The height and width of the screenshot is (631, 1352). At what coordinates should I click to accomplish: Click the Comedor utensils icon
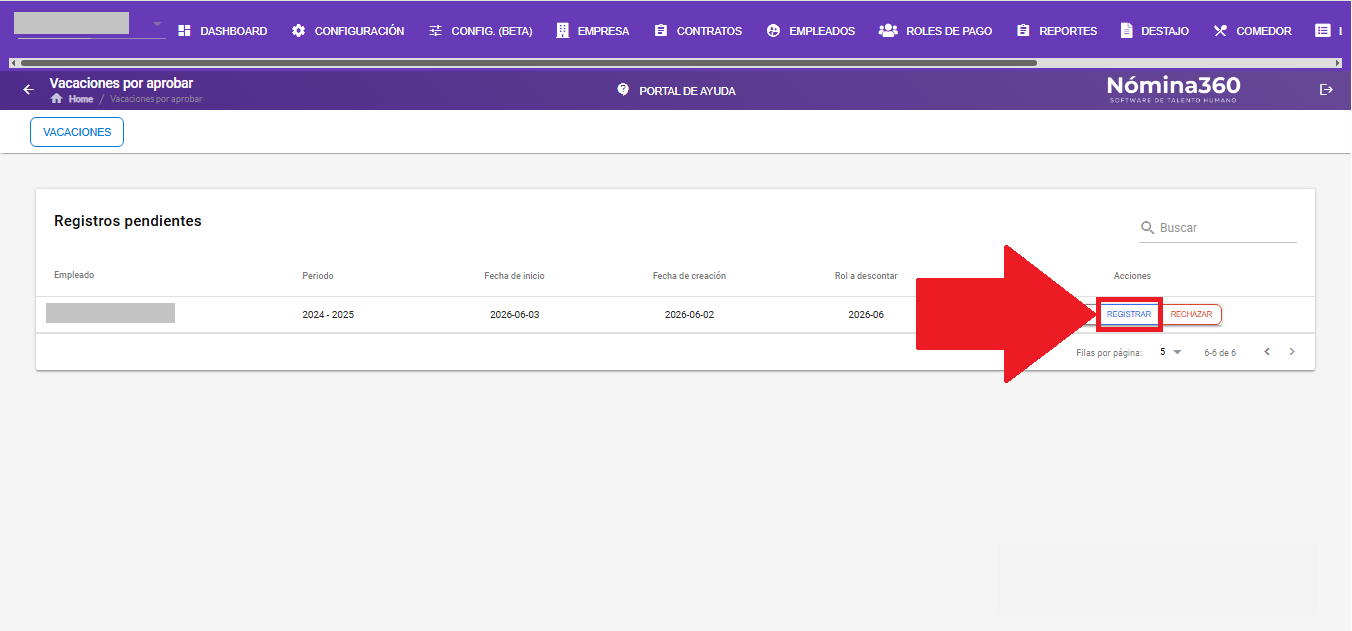(1220, 31)
